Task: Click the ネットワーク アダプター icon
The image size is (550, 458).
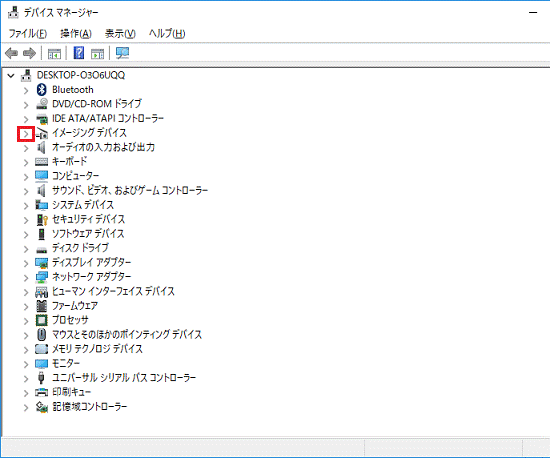Action: 42,277
